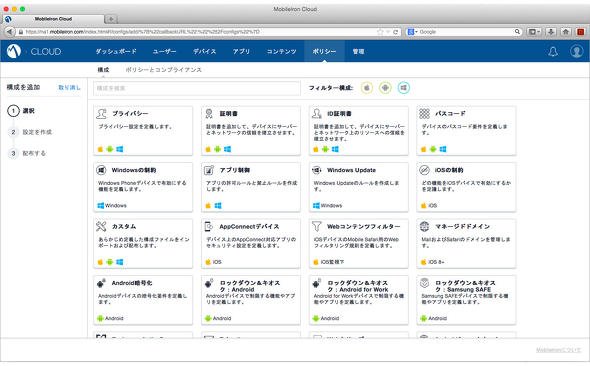Click the Samsung SAFE kiosk icon
590x366 pixels.
point(424,283)
